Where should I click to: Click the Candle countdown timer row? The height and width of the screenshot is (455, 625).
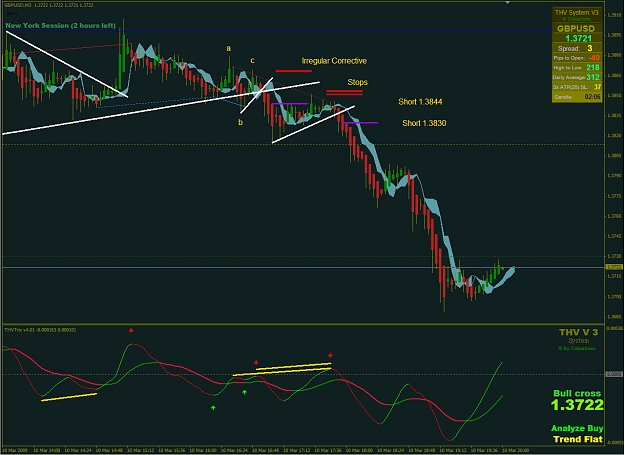[x=577, y=97]
